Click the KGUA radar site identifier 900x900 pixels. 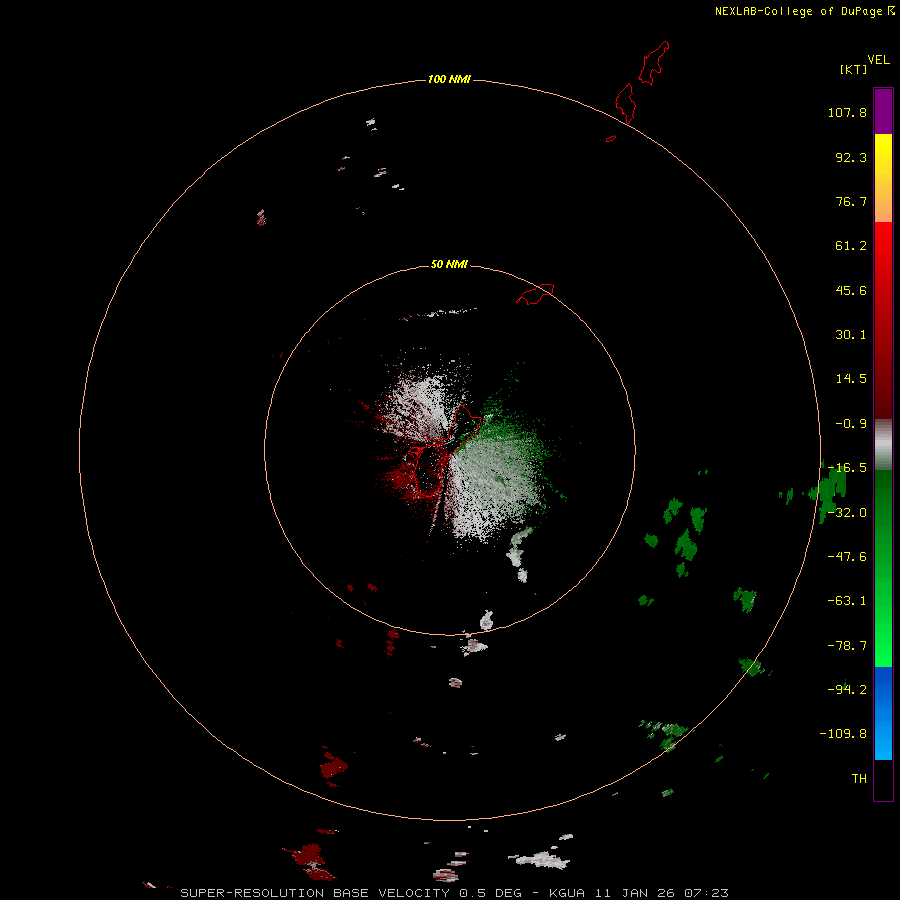click(x=567, y=893)
